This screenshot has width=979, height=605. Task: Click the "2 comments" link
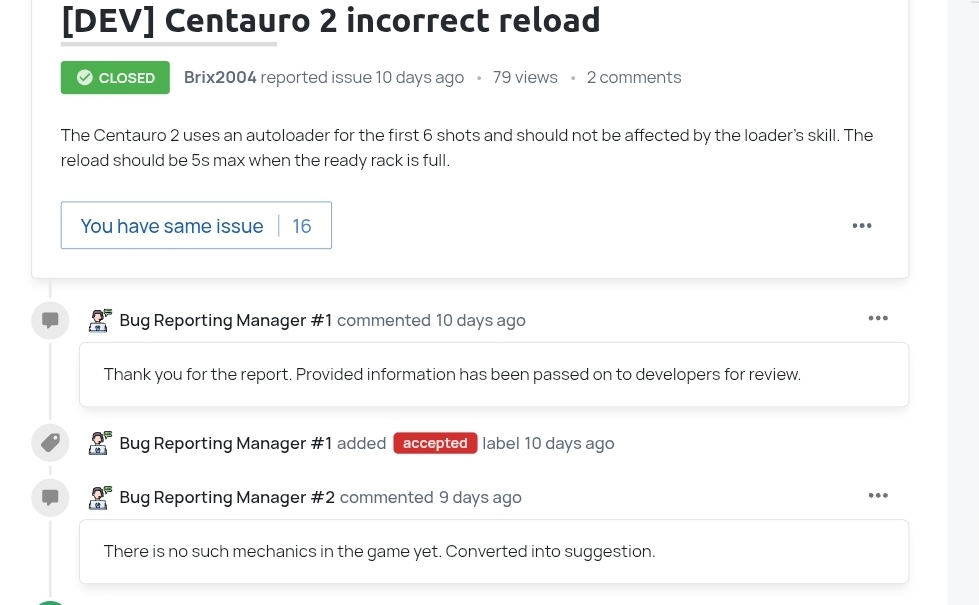[x=634, y=78]
